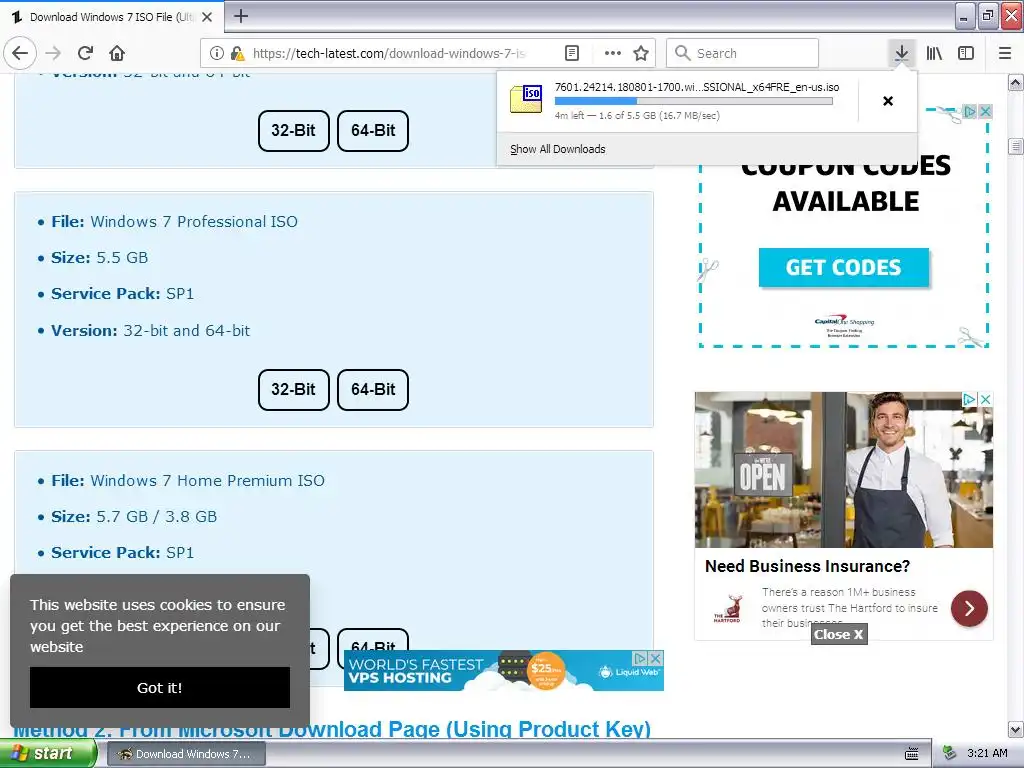The width and height of the screenshot is (1024, 768).
Task: Open the Firefox home page
Action: [117, 53]
